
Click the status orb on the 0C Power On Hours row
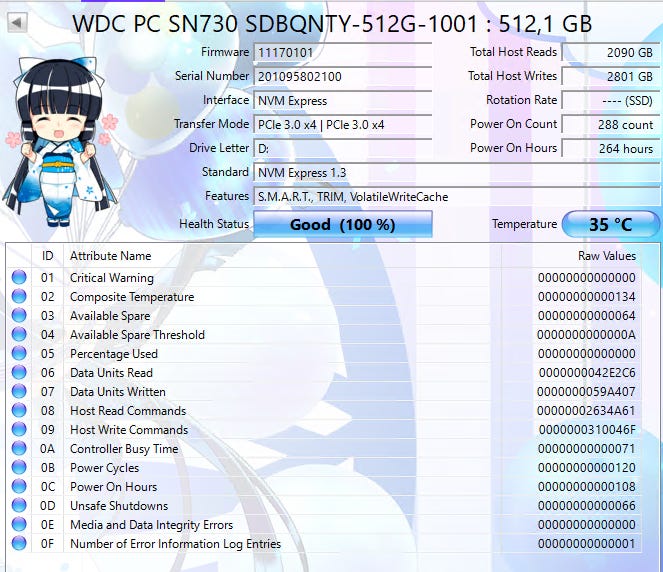(x=19, y=487)
